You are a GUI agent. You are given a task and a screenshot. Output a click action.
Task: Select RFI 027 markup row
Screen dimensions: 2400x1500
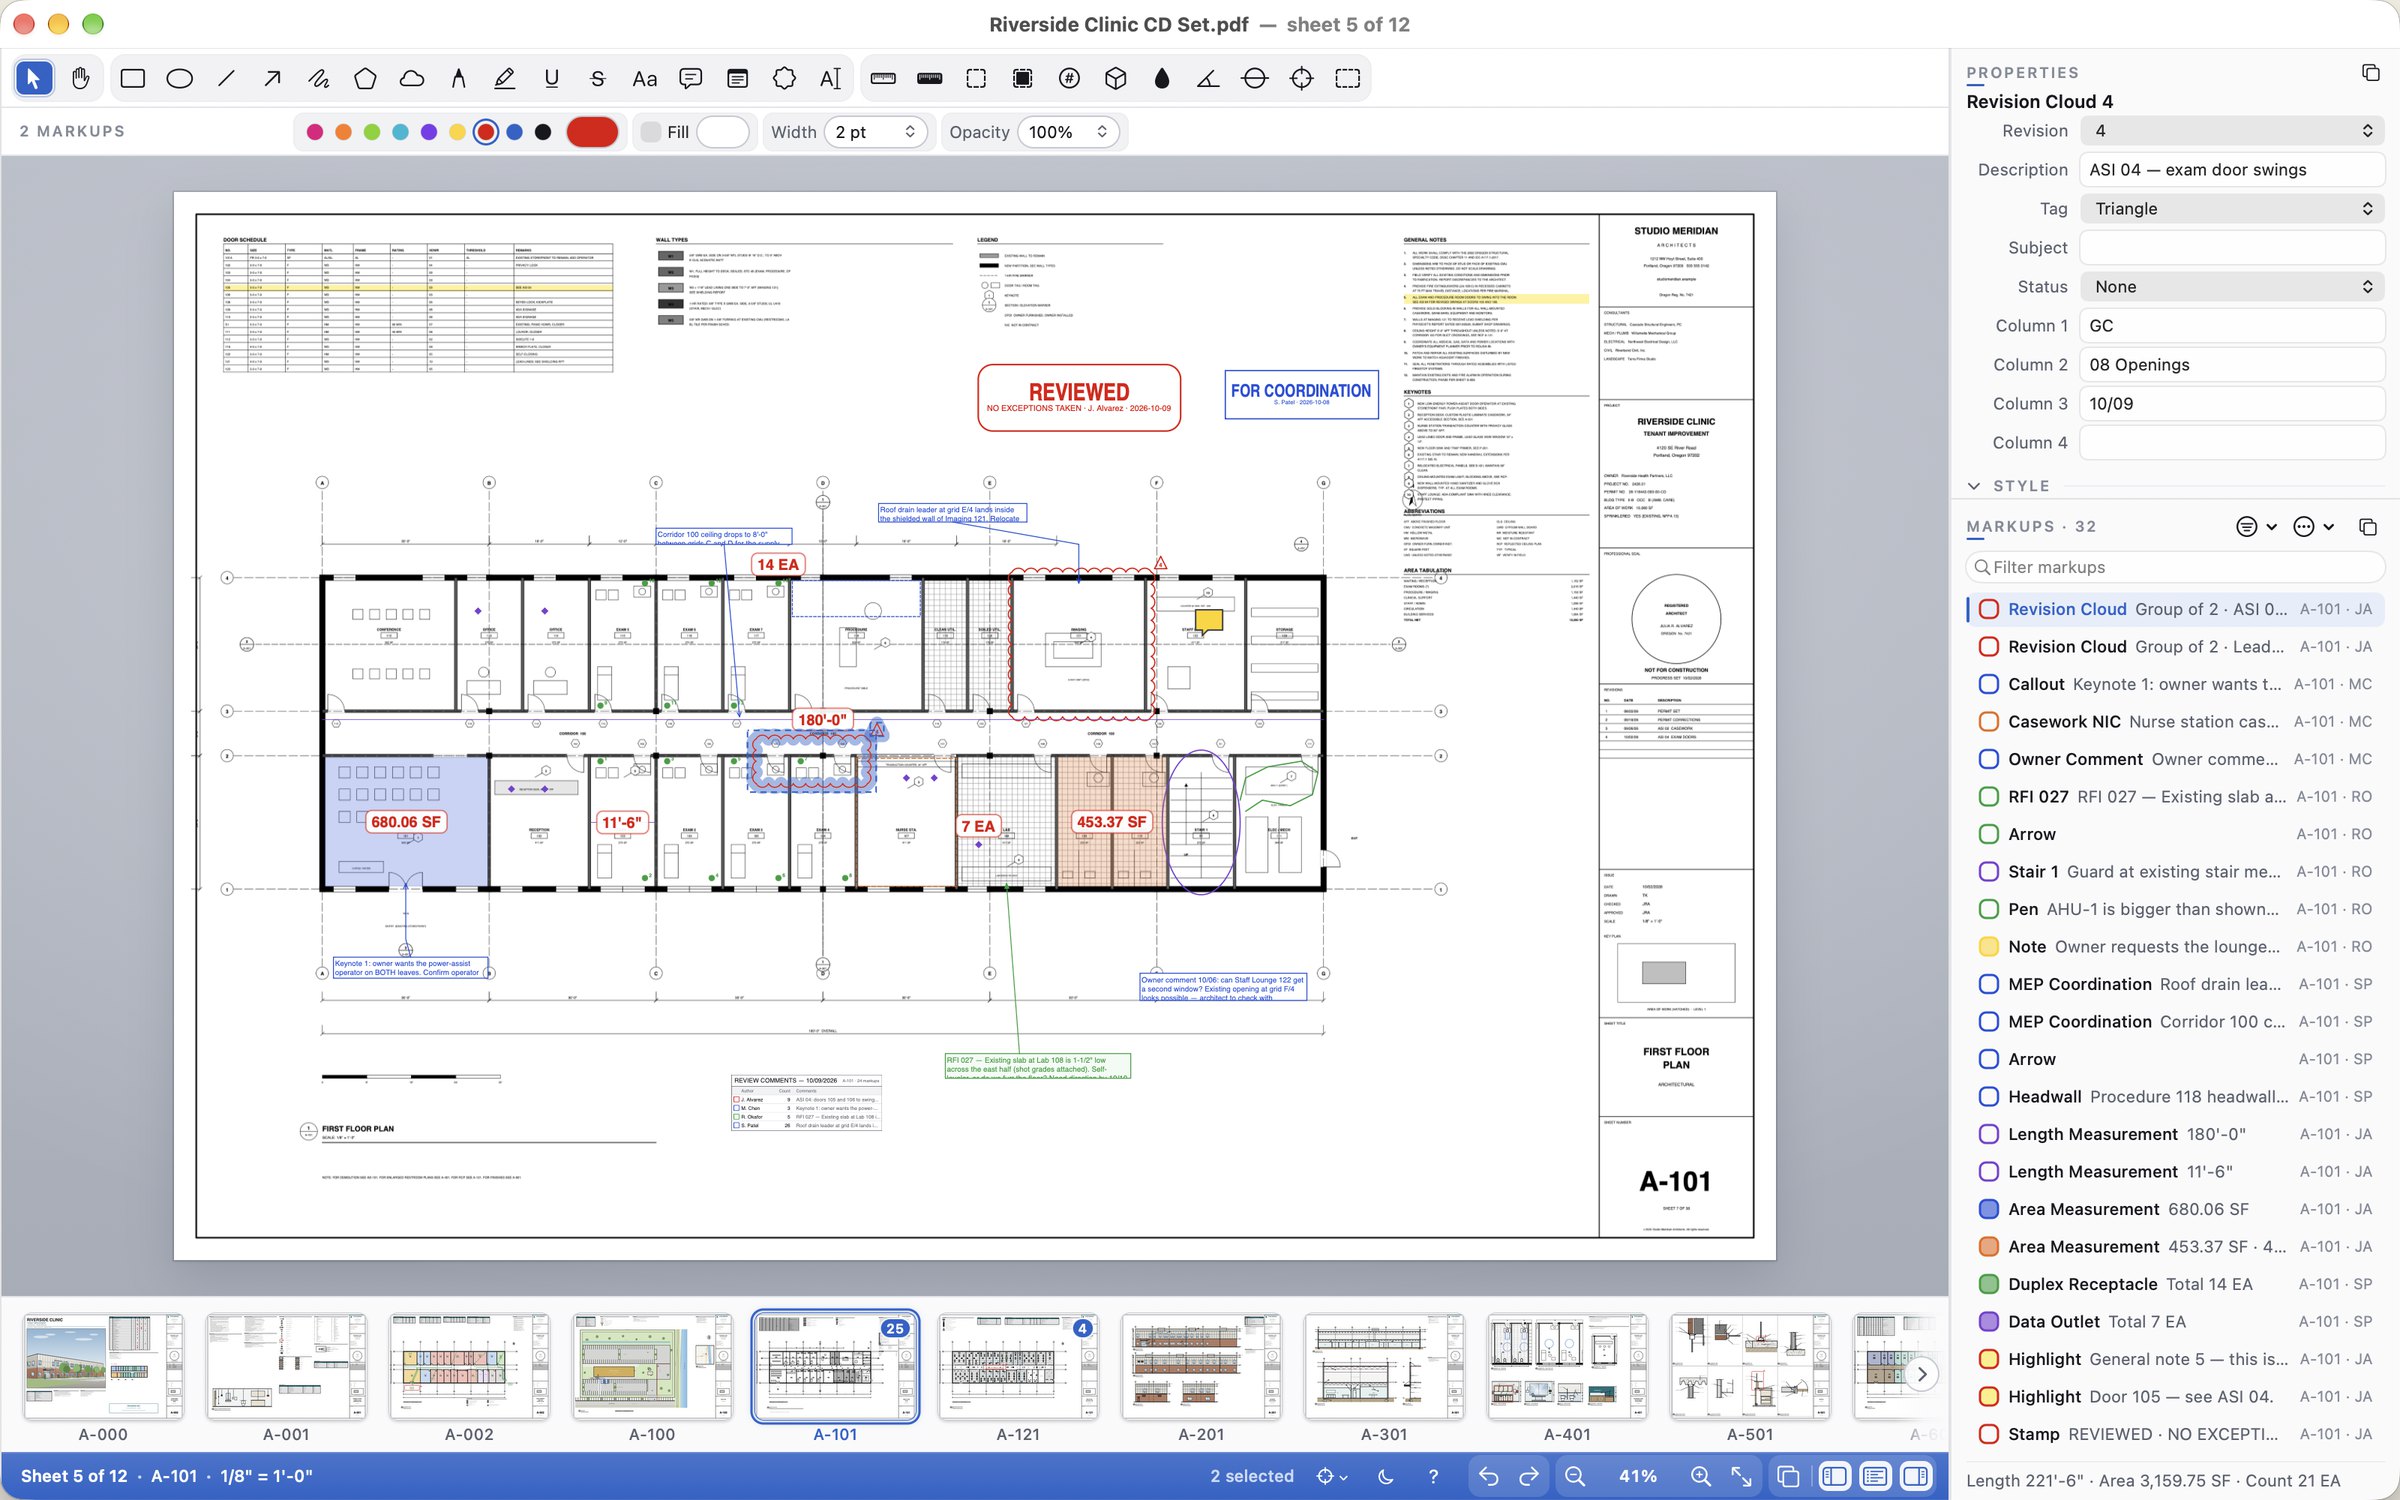coord(2175,797)
